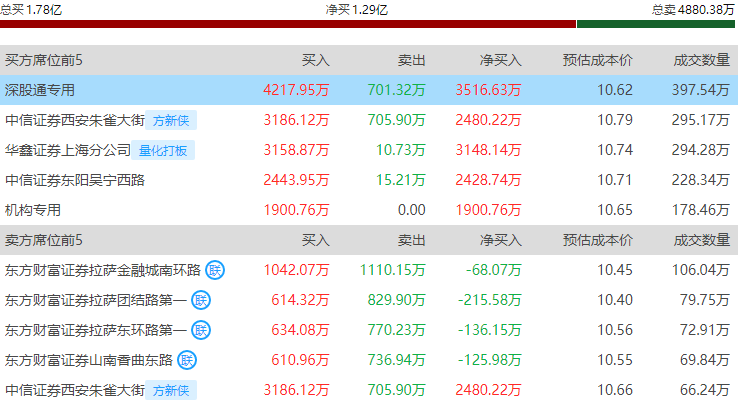Click 成交数量 header in seller table
Image resolution: width=738 pixels, height=401 pixels.
click(x=702, y=240)
